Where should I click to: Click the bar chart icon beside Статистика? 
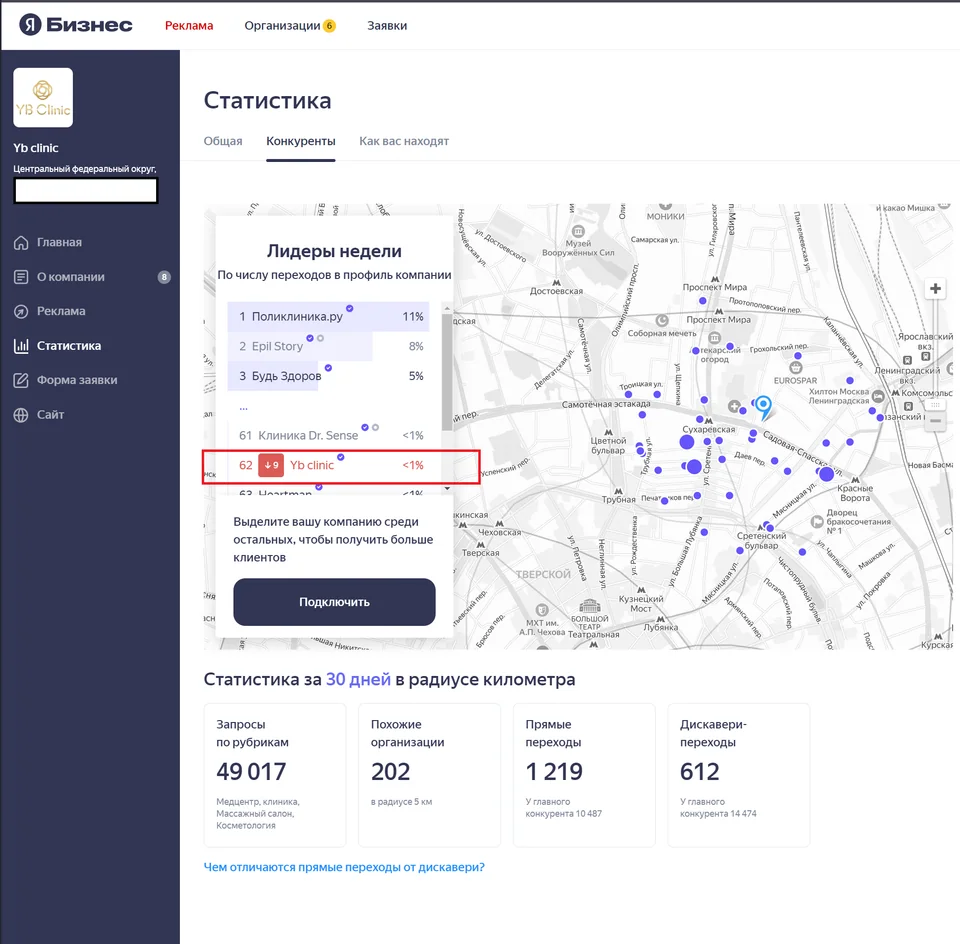pos(21,346)
